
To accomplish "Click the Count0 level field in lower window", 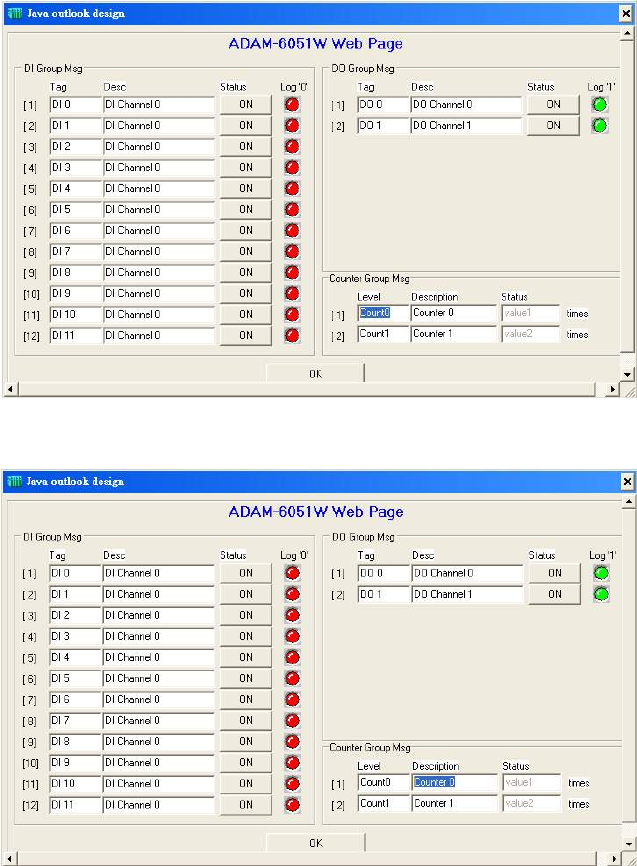I will click(384, 783).
